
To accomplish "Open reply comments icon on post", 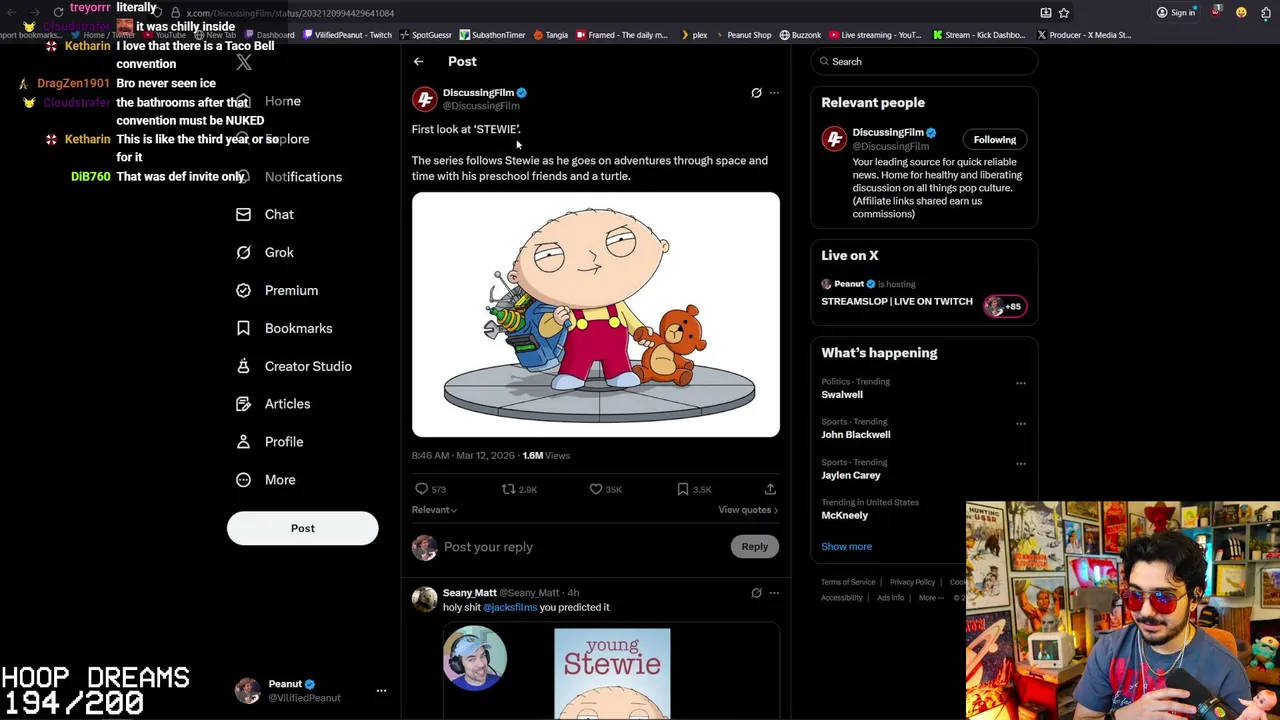I will pyautogui.click(x=422, y=489).
